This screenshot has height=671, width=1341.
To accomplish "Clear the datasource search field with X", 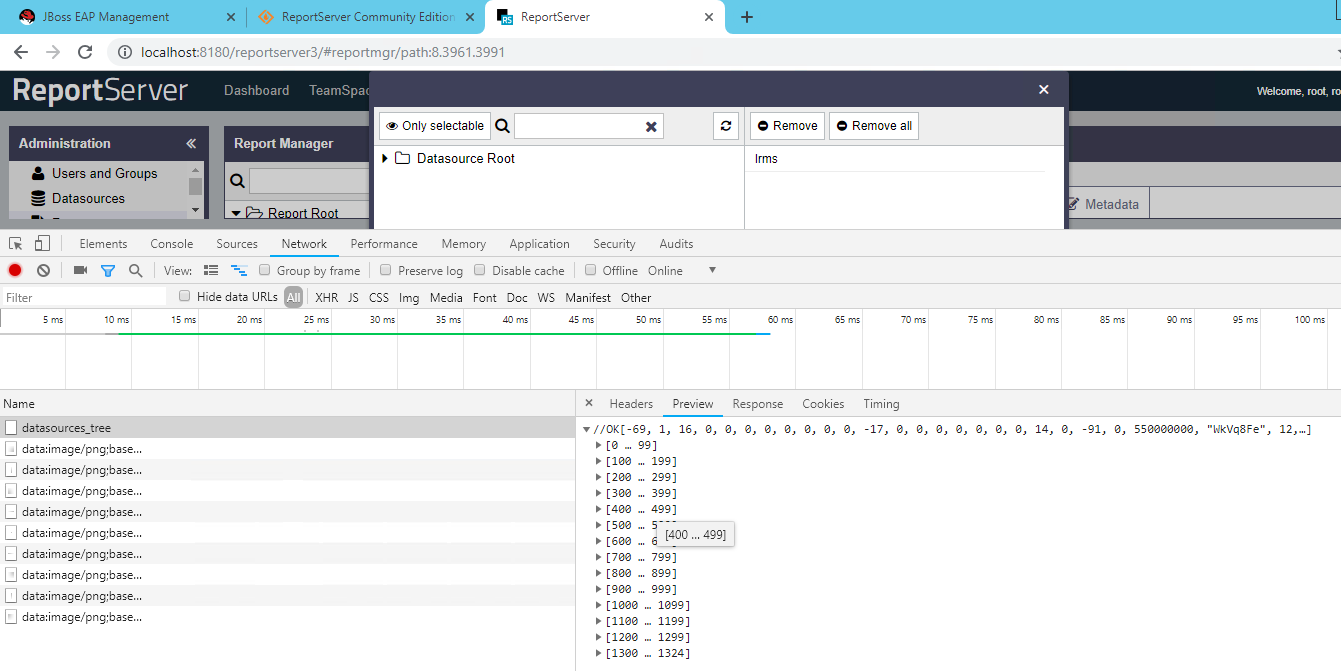I will tap(651, 127).
